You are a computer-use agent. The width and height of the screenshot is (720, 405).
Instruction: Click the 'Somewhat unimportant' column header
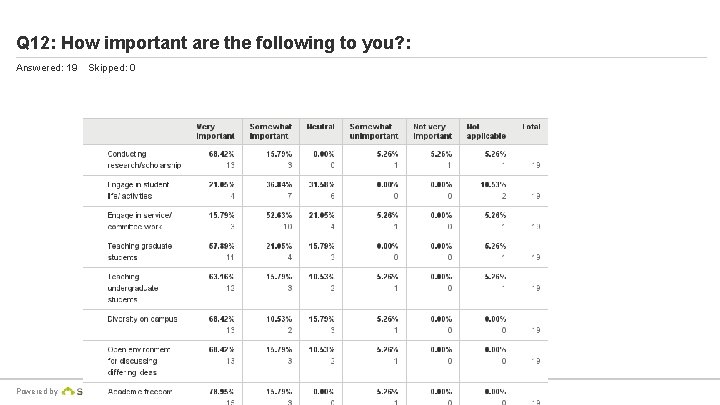[x=373, y=131]
